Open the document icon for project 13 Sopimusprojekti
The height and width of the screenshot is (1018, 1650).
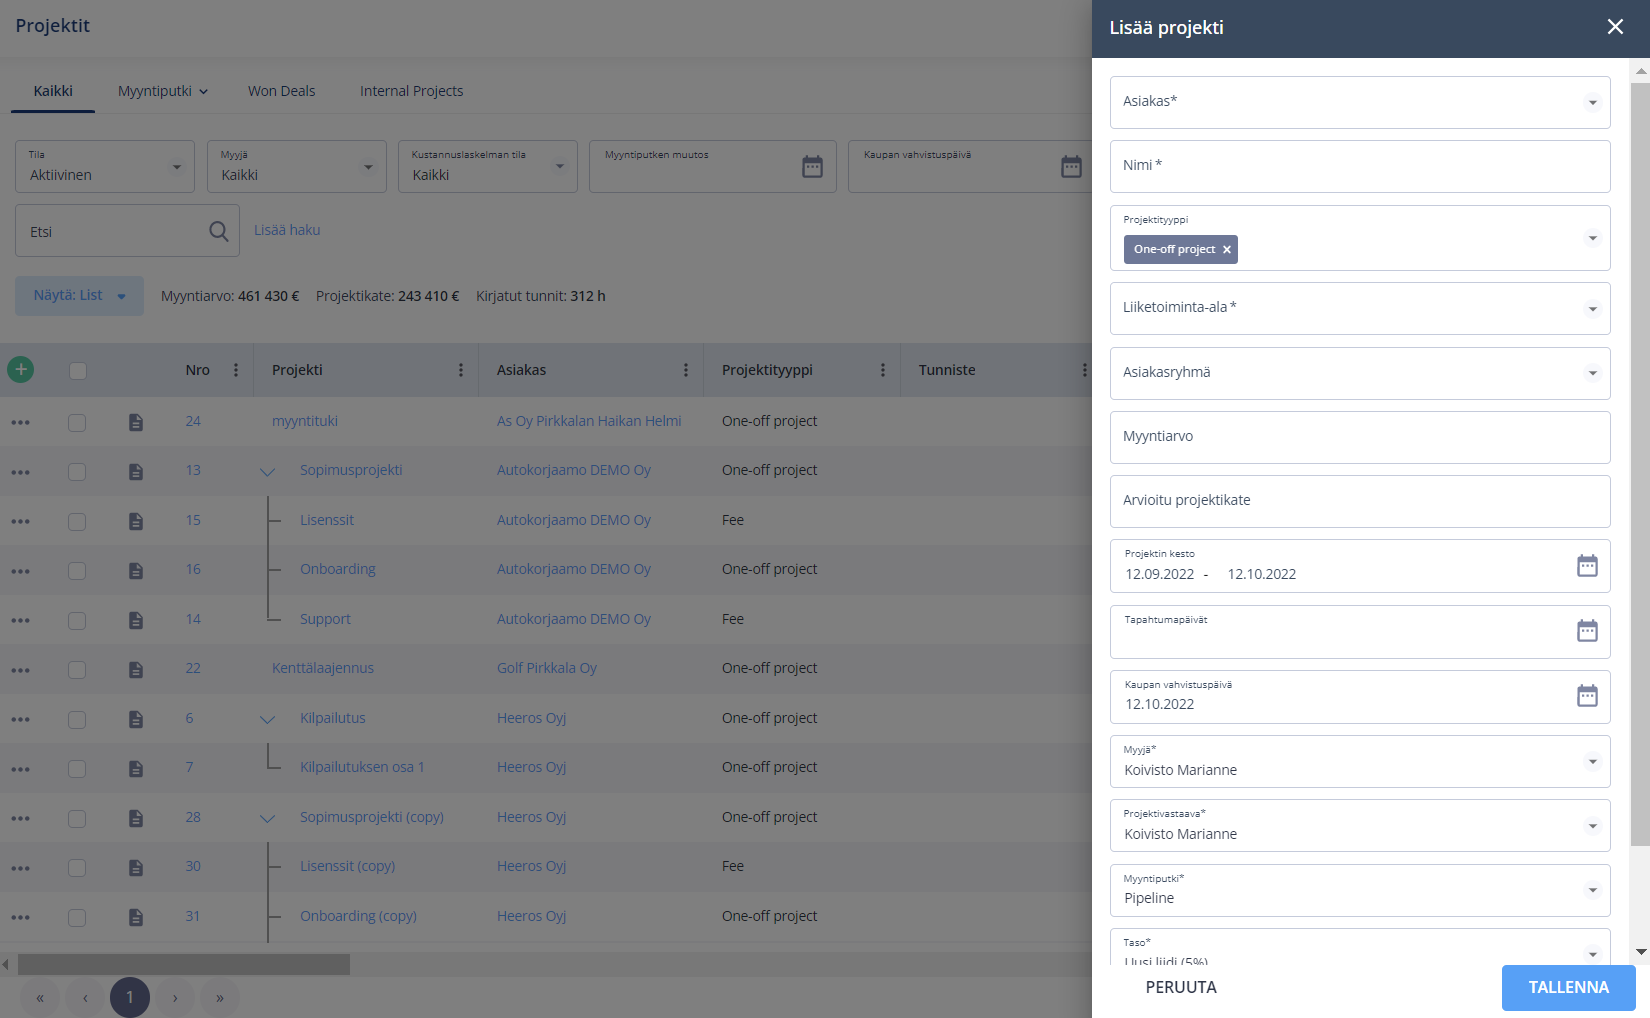coord(136,471)
